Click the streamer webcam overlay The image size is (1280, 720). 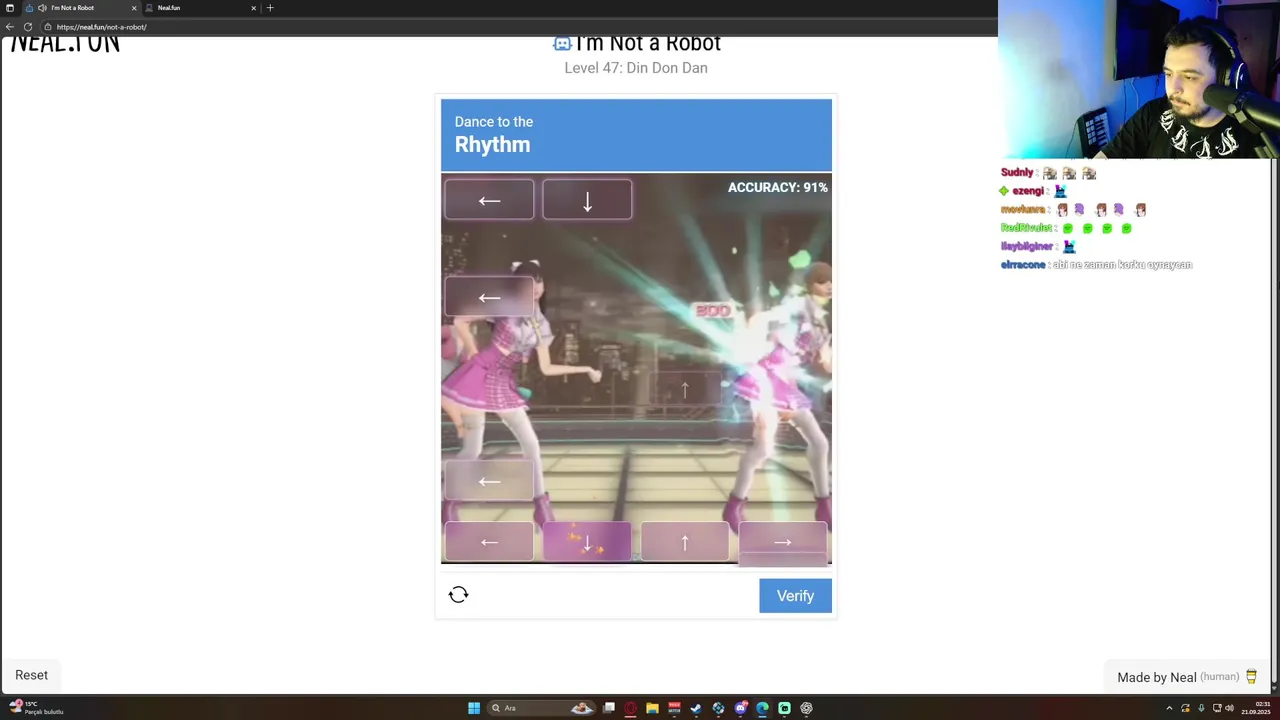pos(1139,80)
